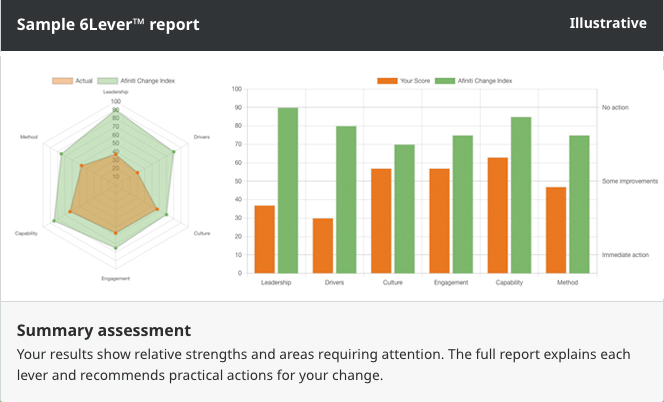
Task: Click the orange Culture data point on radar
Action: (x=157, y=209)
